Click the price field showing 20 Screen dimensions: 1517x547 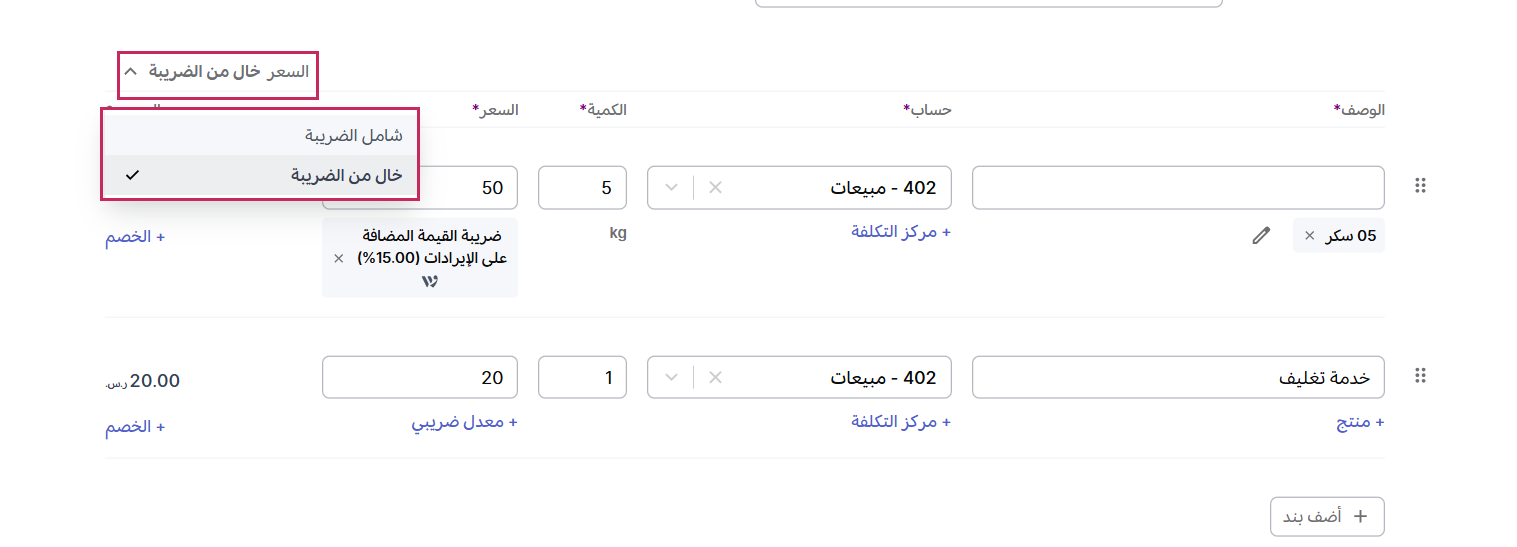(419, 378)
